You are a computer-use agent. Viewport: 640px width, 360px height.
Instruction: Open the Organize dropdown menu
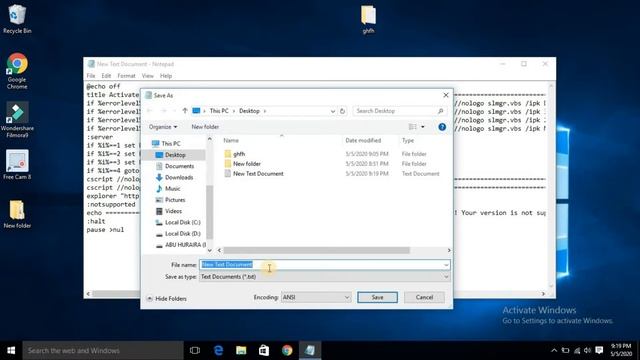point(163,127)
